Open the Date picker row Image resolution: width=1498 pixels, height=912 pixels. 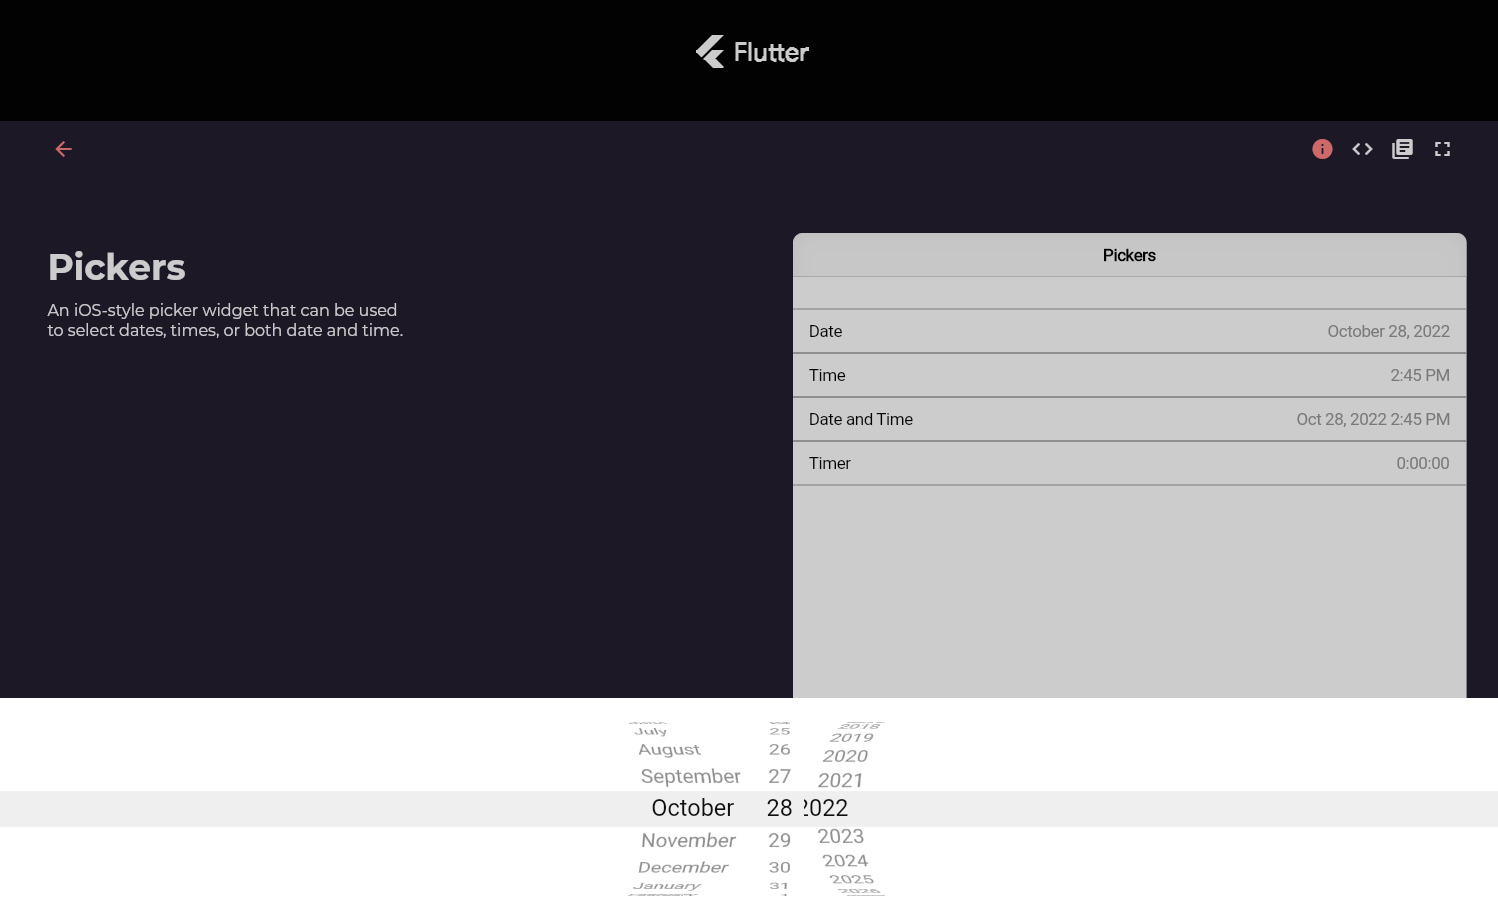pyautogui.click(x=1129, y=331)
